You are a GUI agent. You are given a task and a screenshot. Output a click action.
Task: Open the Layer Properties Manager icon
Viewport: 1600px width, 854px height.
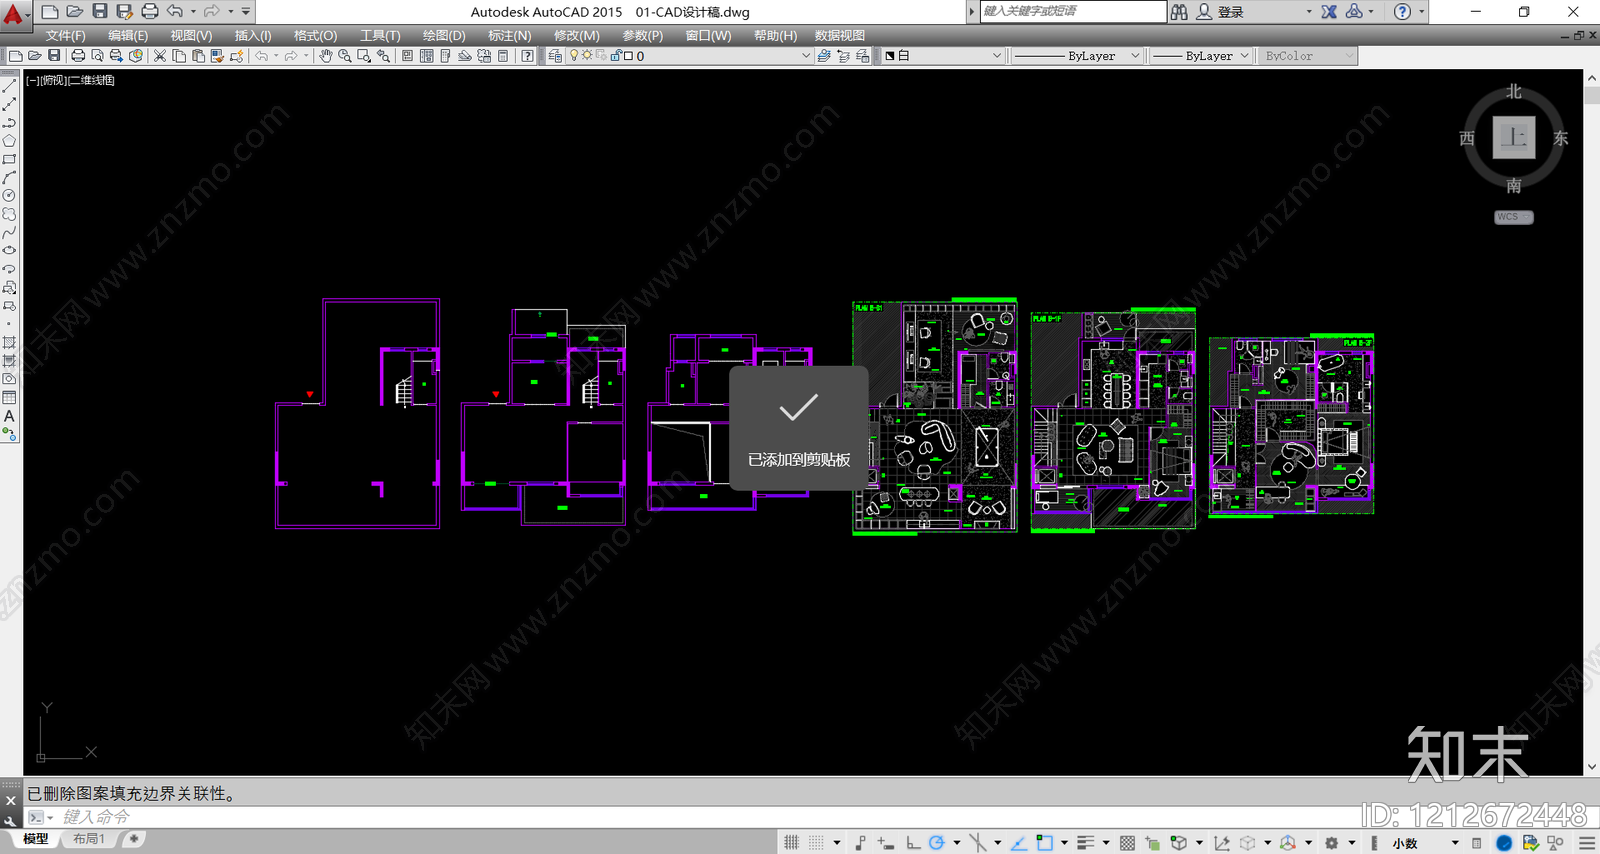[x=554, y=56]
